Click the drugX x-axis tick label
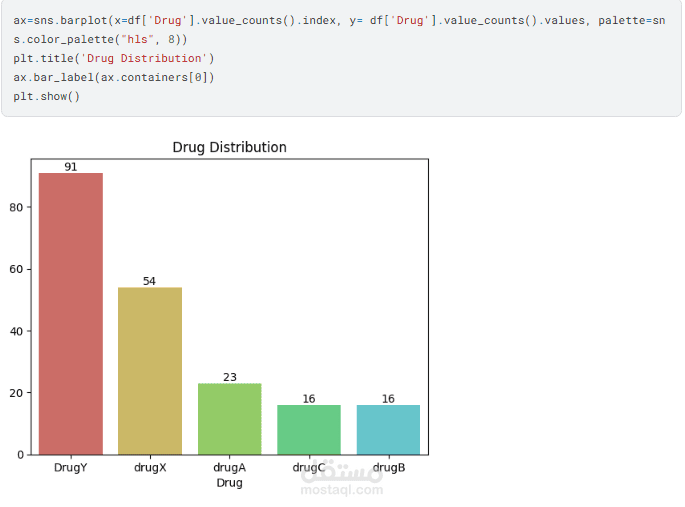Screen dimensions: 685x507 (x=150, y=467)
